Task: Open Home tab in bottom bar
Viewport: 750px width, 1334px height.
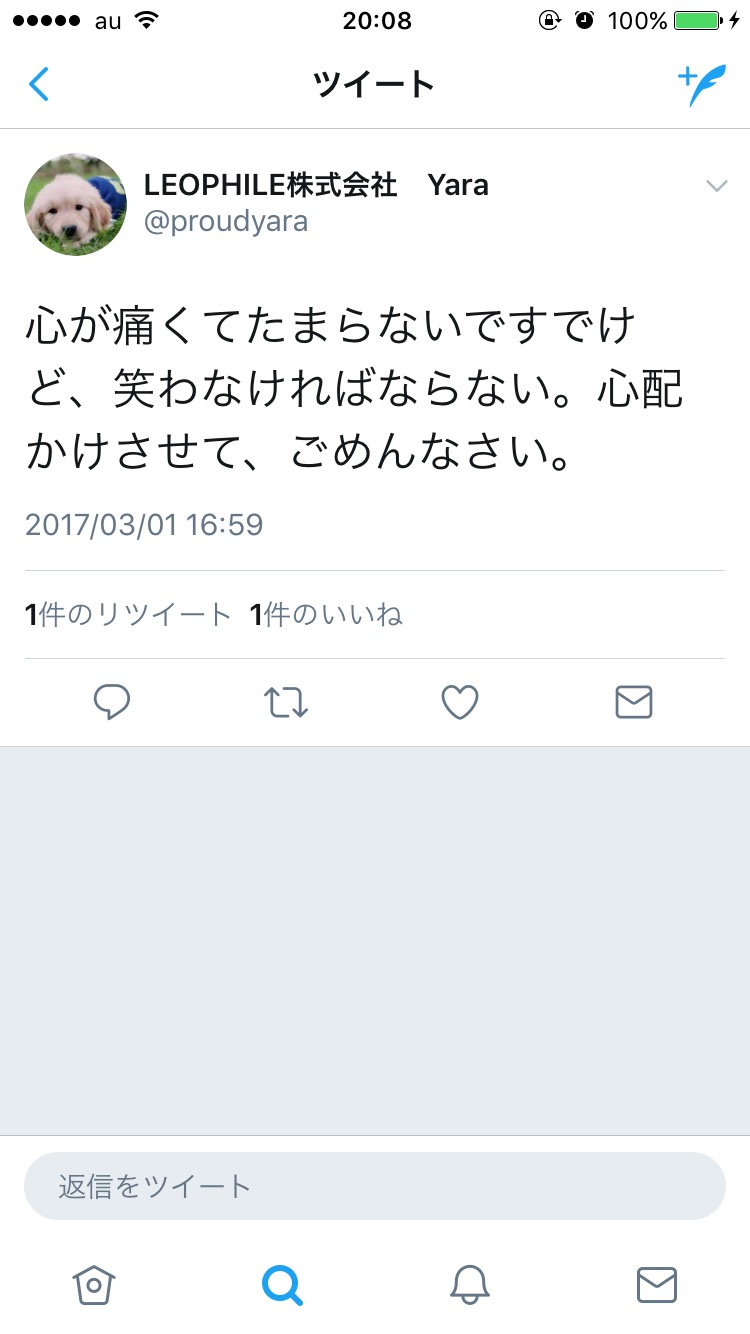Action: [94, 1285]
